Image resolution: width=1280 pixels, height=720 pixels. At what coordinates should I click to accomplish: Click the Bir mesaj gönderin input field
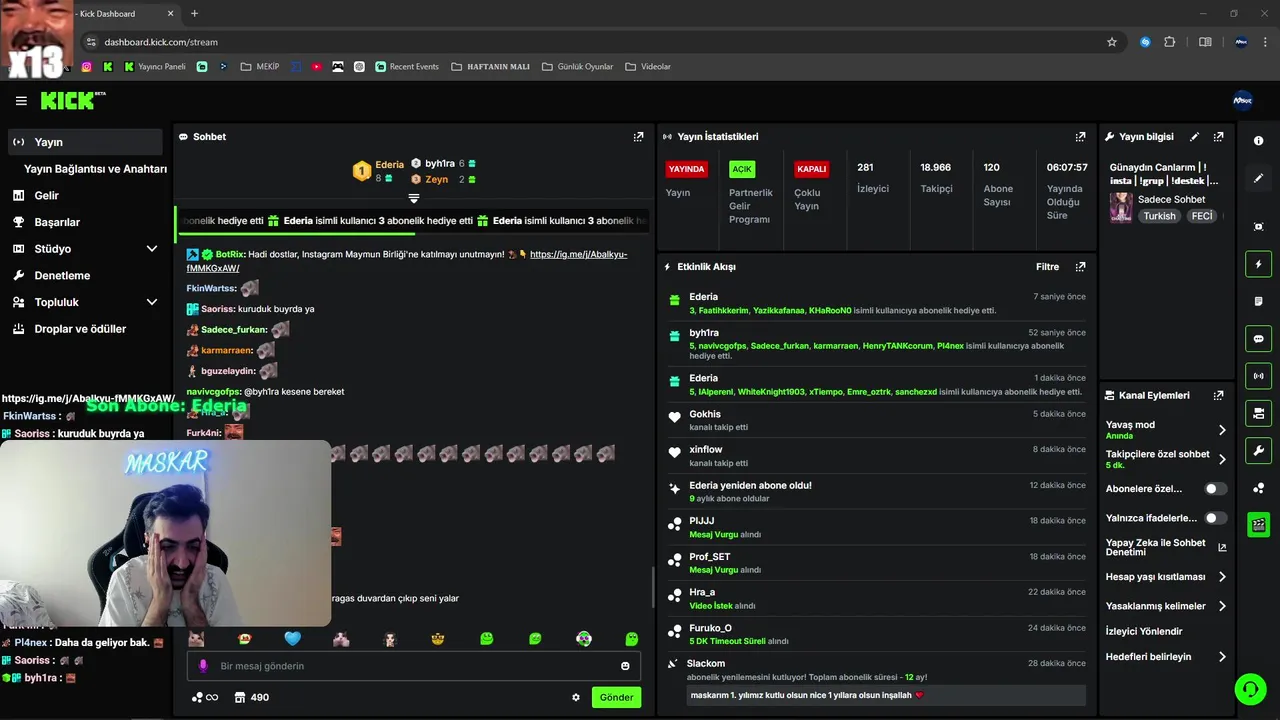point(414,666)
